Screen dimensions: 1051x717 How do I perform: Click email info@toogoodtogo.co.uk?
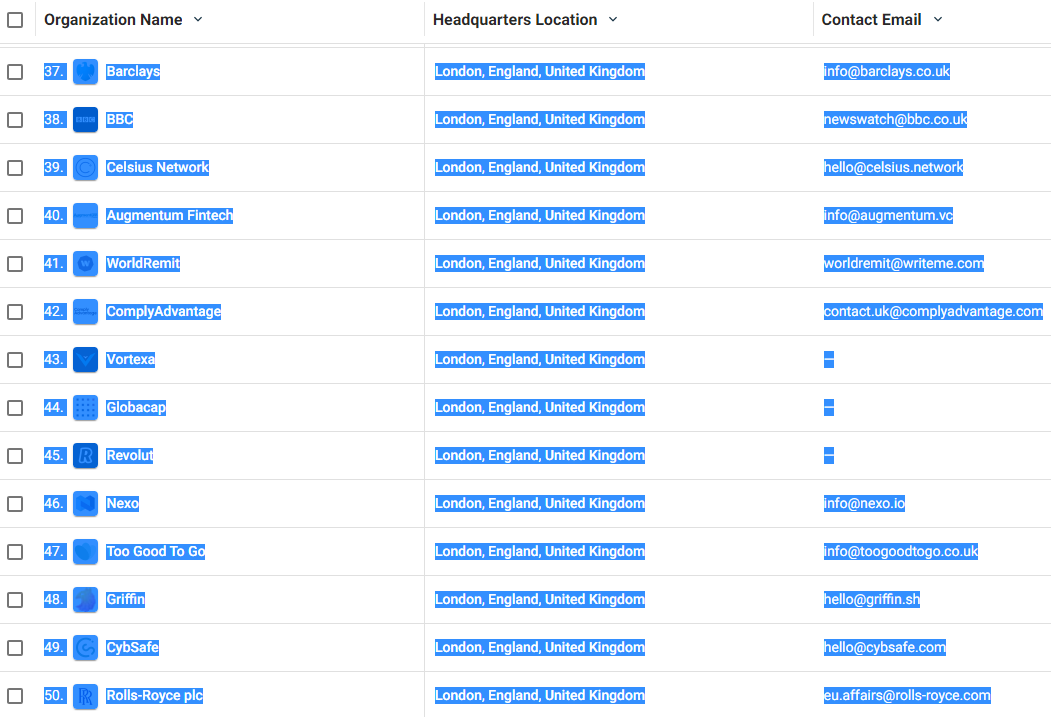pos(901,551)
